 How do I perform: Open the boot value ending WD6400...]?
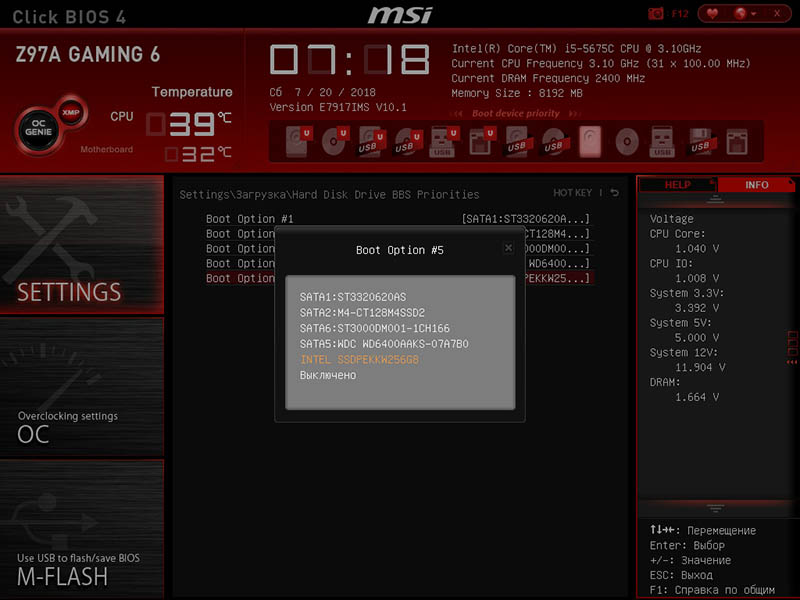click(557, 263)
